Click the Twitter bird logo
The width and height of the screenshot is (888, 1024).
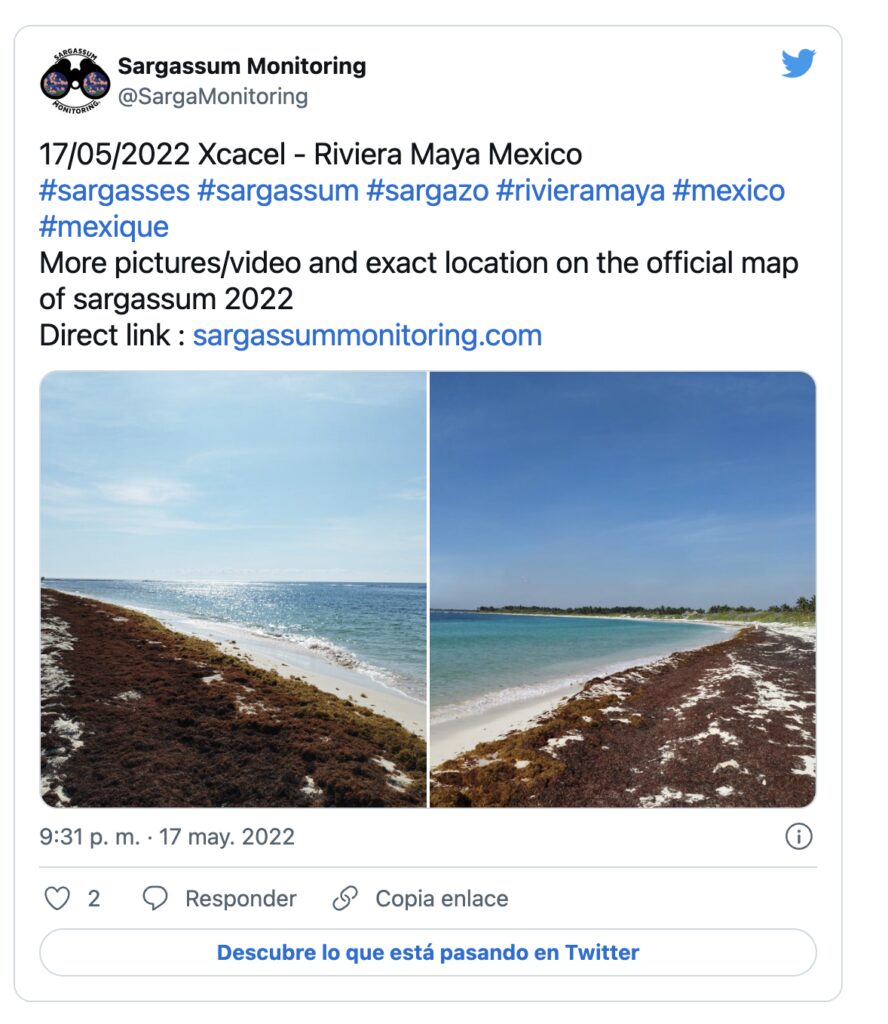798,65
